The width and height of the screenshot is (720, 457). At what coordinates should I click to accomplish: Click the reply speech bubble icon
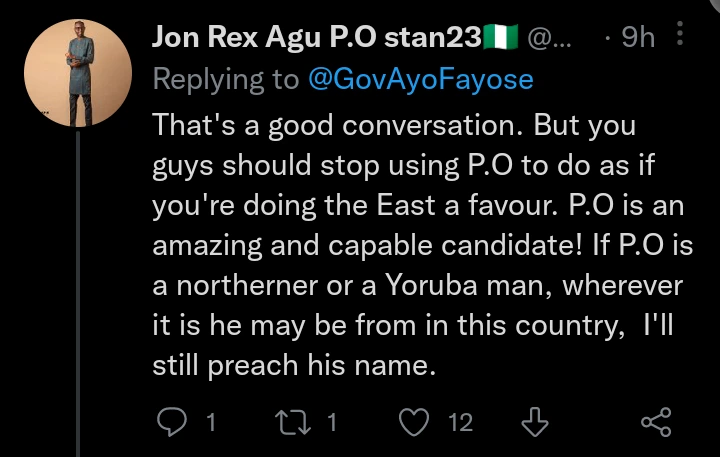(x=174, y=422)
